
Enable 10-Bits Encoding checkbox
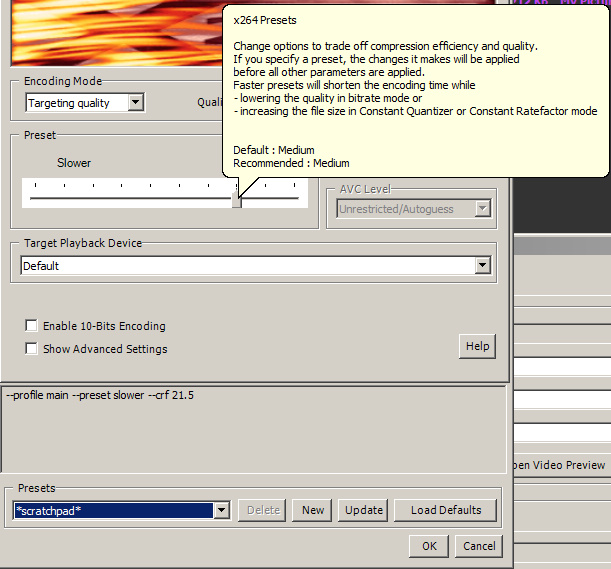tap(31, 325)
